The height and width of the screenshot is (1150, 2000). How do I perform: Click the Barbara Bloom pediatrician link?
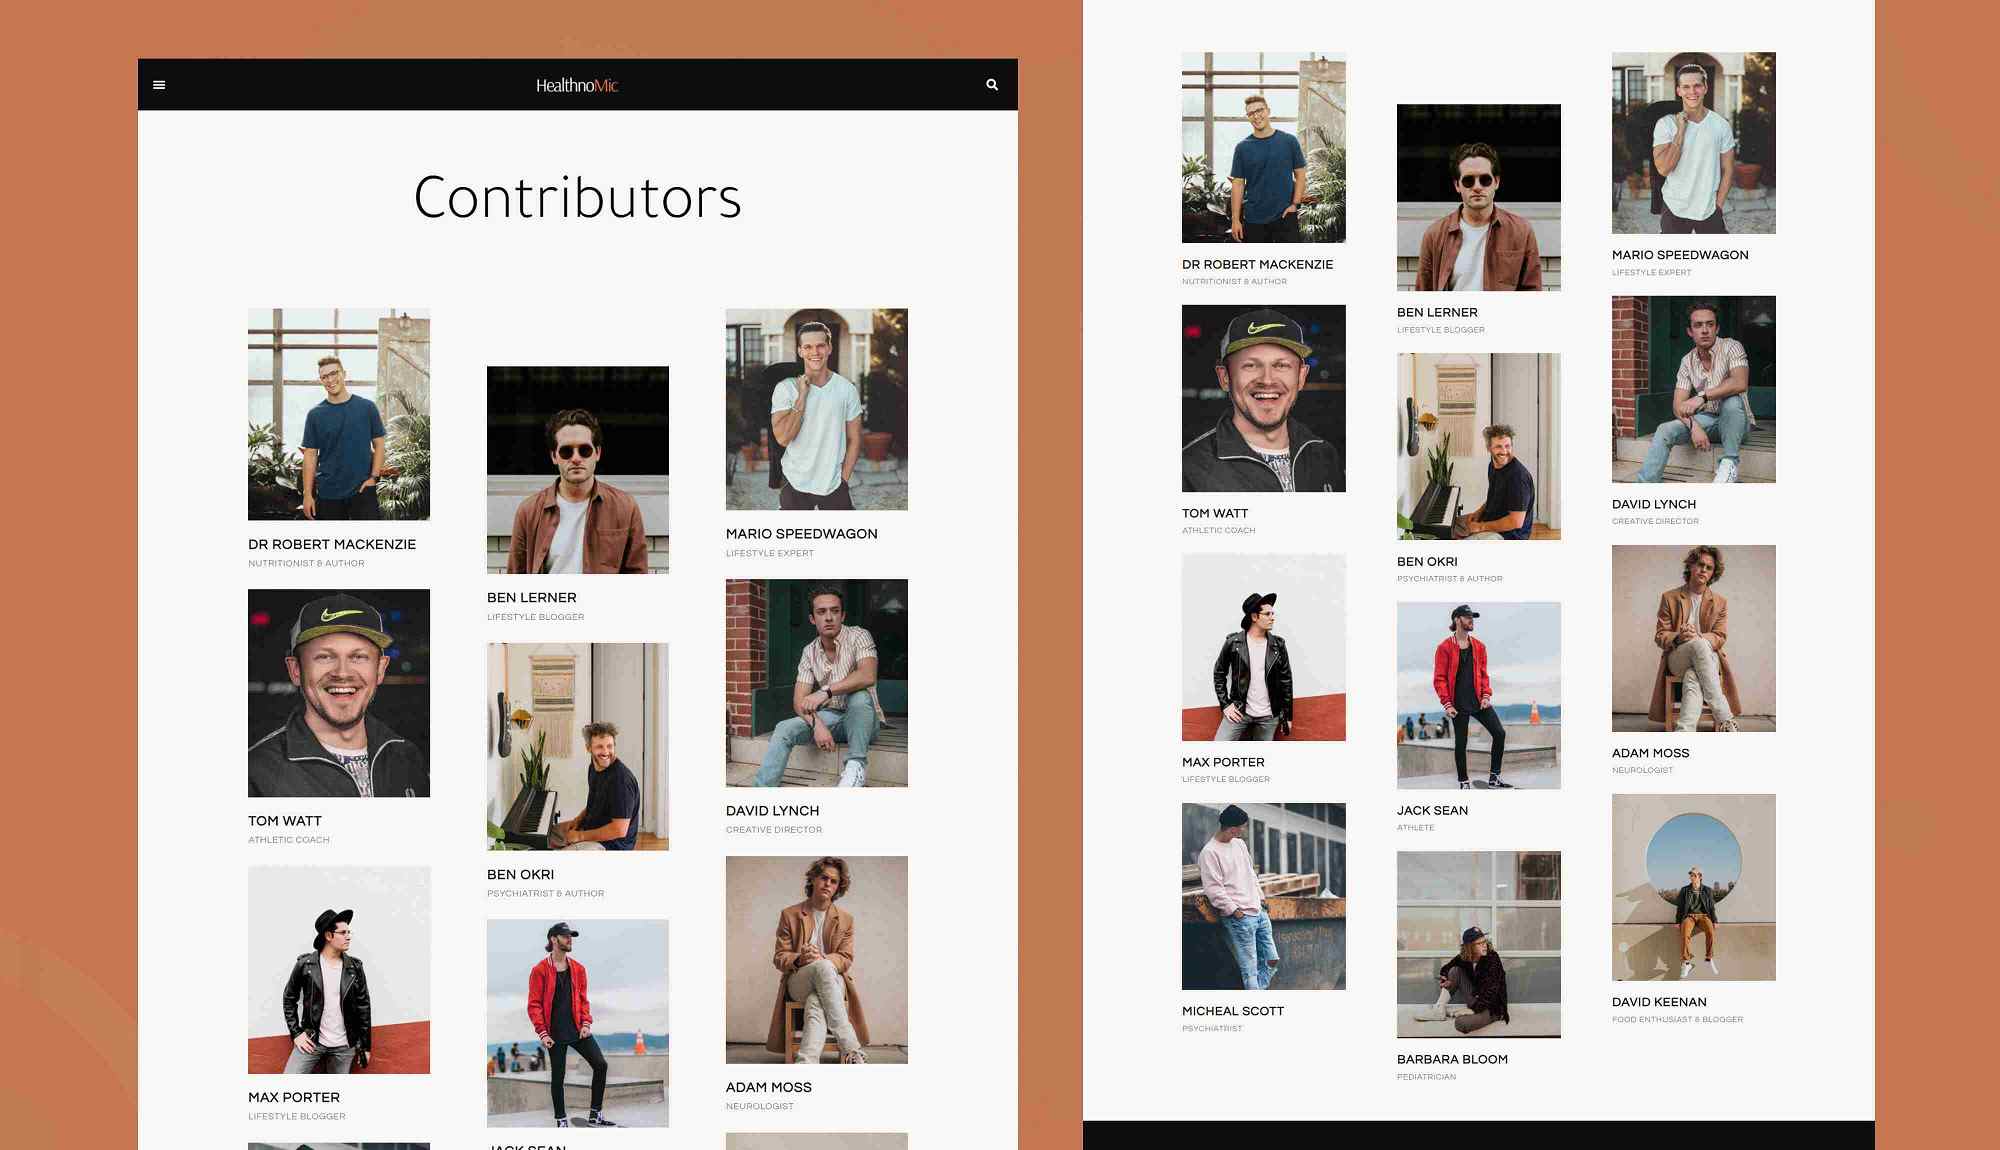click(1452, 1058)
